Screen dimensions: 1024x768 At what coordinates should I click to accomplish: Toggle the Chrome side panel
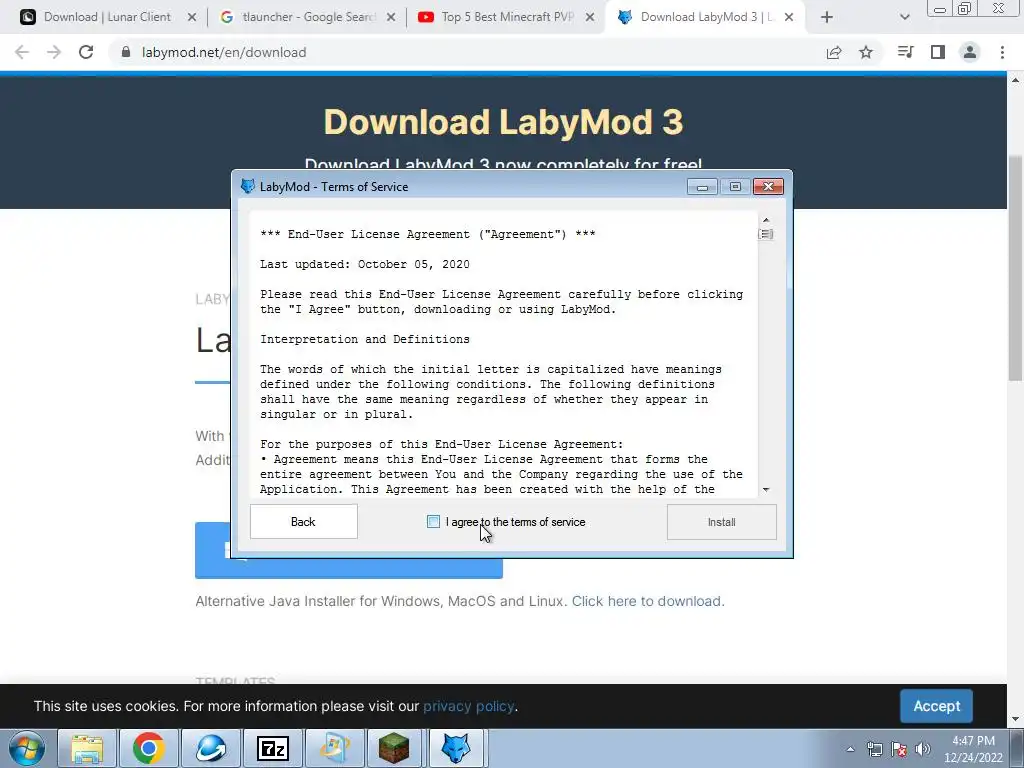tap(938, 52)
